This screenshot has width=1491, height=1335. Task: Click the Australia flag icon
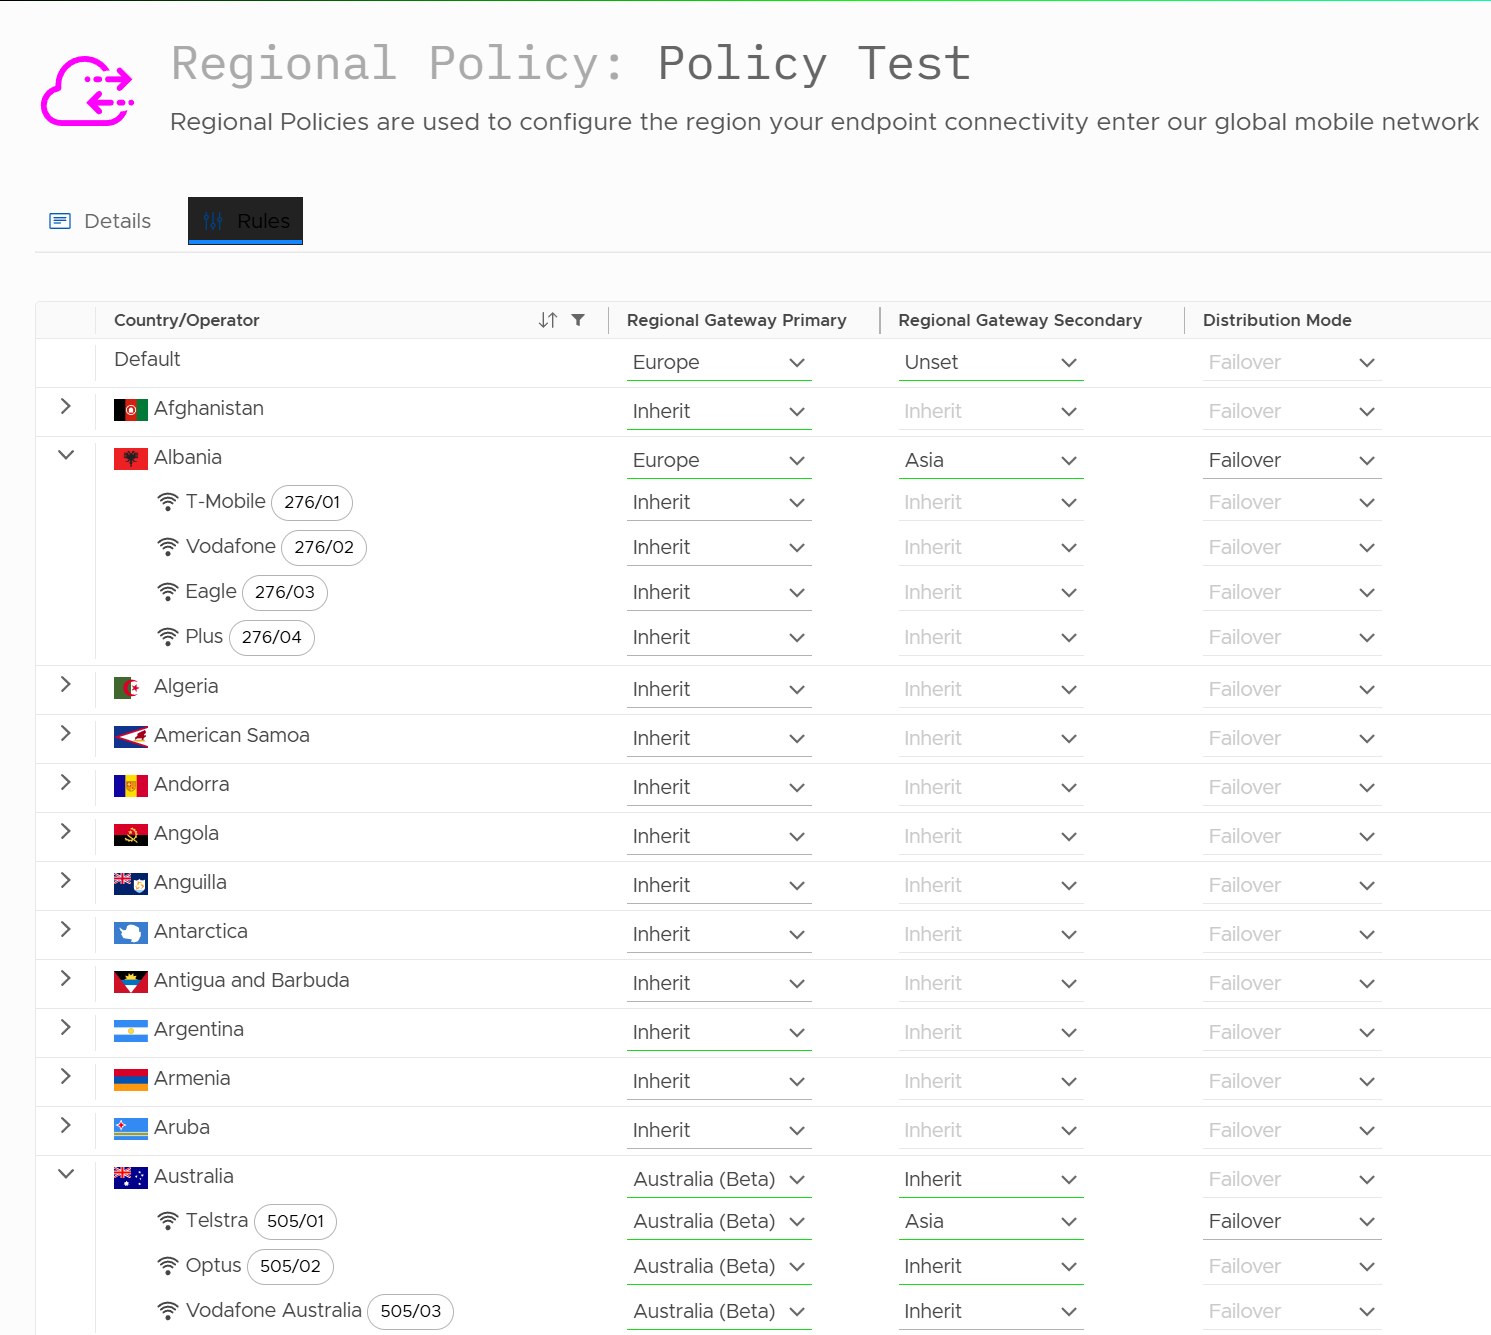(x=131, y=1177)
